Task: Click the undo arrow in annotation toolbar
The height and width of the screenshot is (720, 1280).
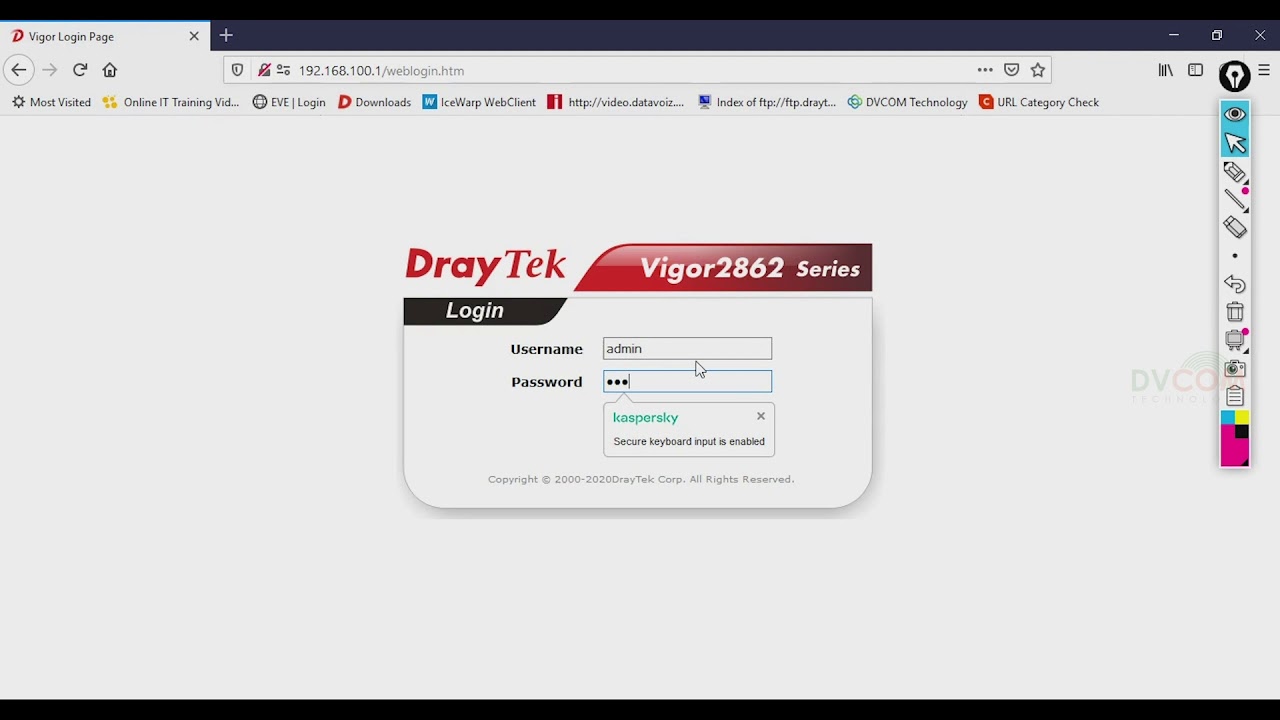Action: 1235,284
